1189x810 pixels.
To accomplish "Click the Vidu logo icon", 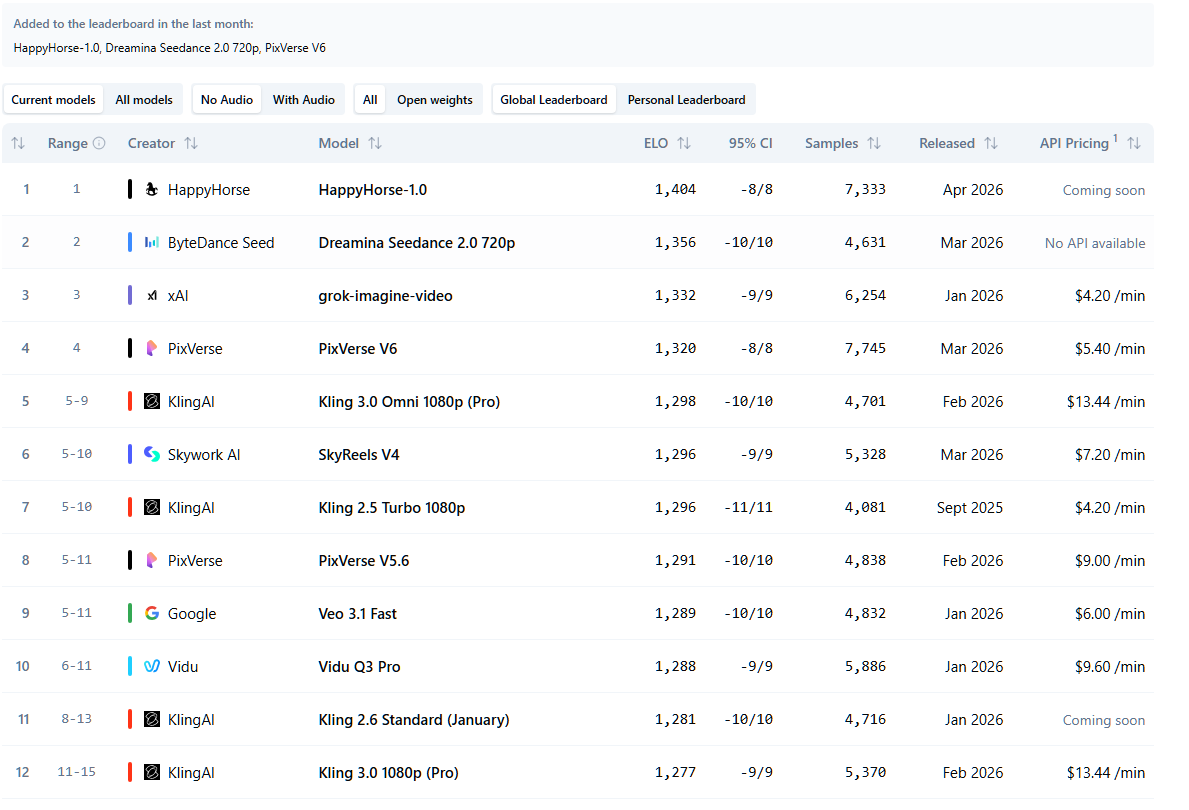I will (152, 666).
